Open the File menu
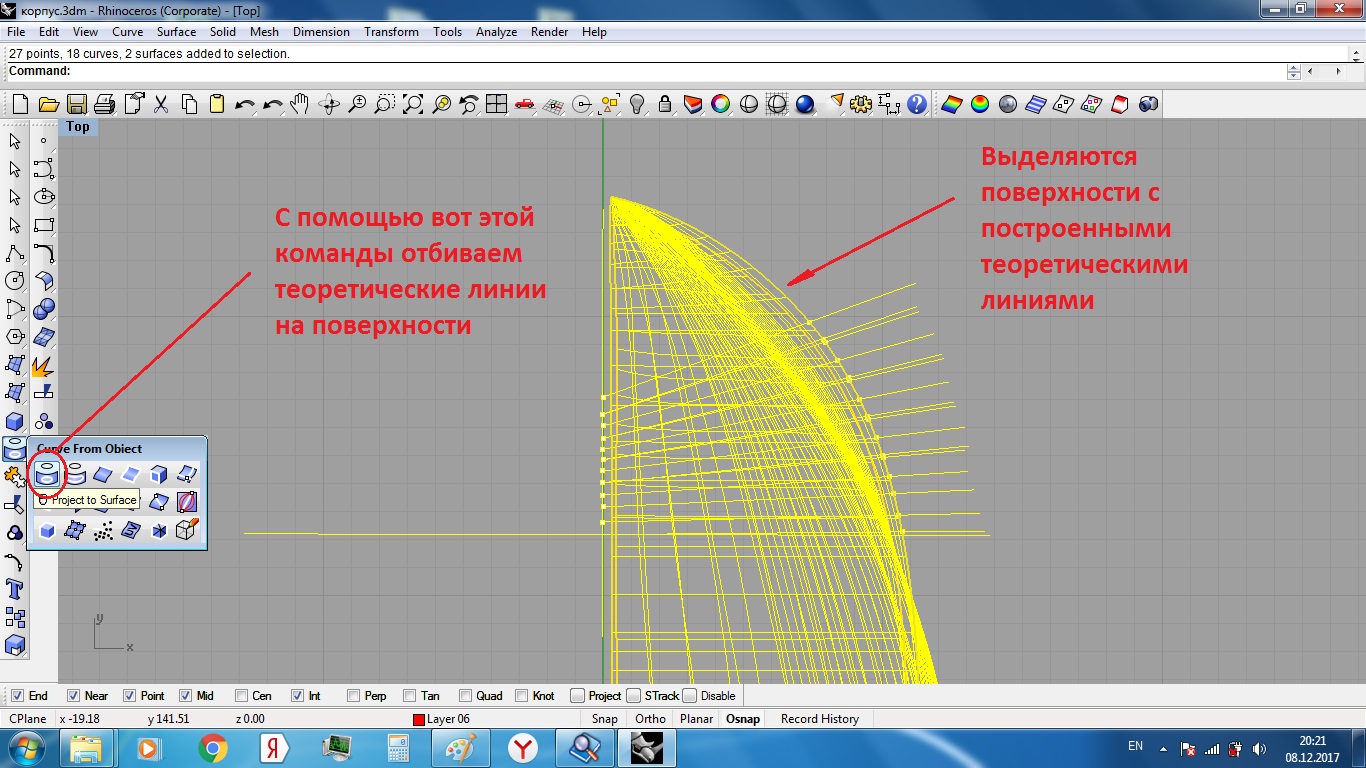 (16, 32)
